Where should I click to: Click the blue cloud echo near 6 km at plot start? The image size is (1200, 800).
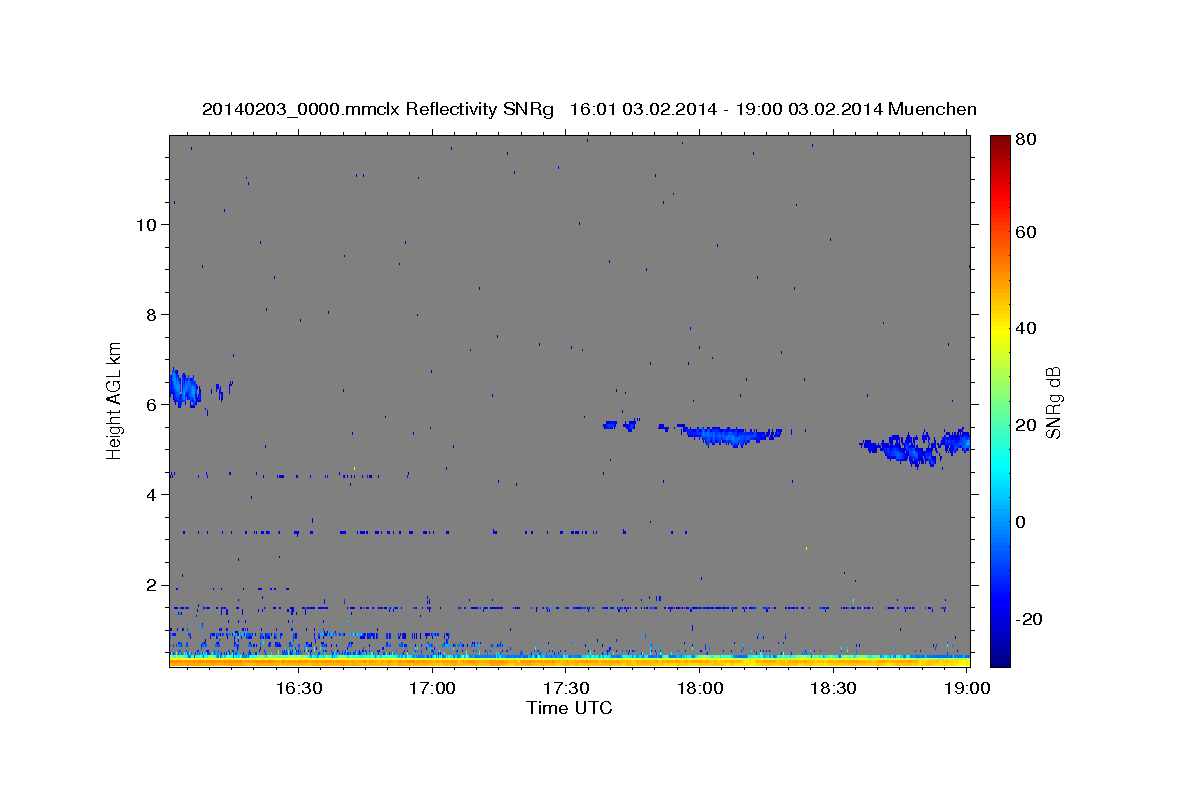(x=185, y=388)
